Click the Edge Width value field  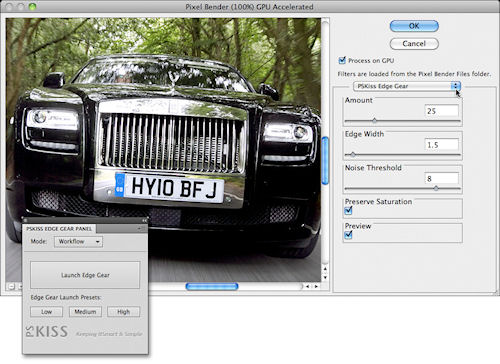coord(442,145)
